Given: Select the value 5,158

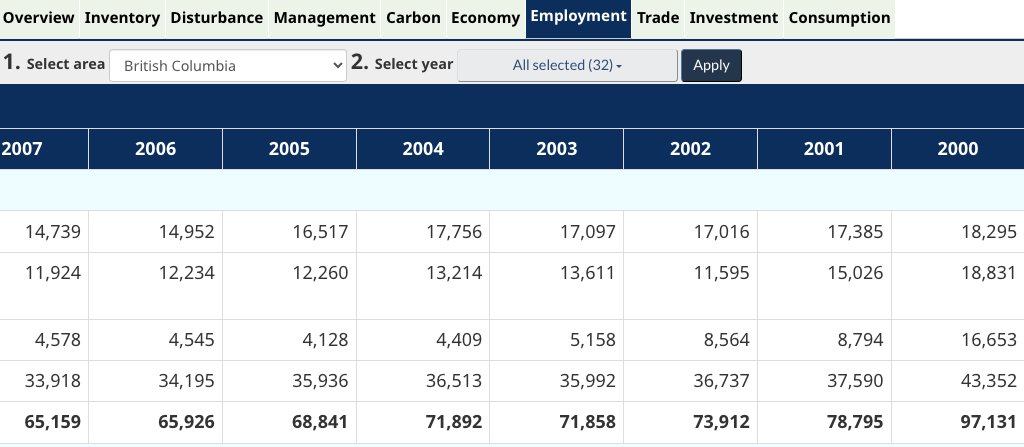Looking at the screenshot, I should [593, 340].
